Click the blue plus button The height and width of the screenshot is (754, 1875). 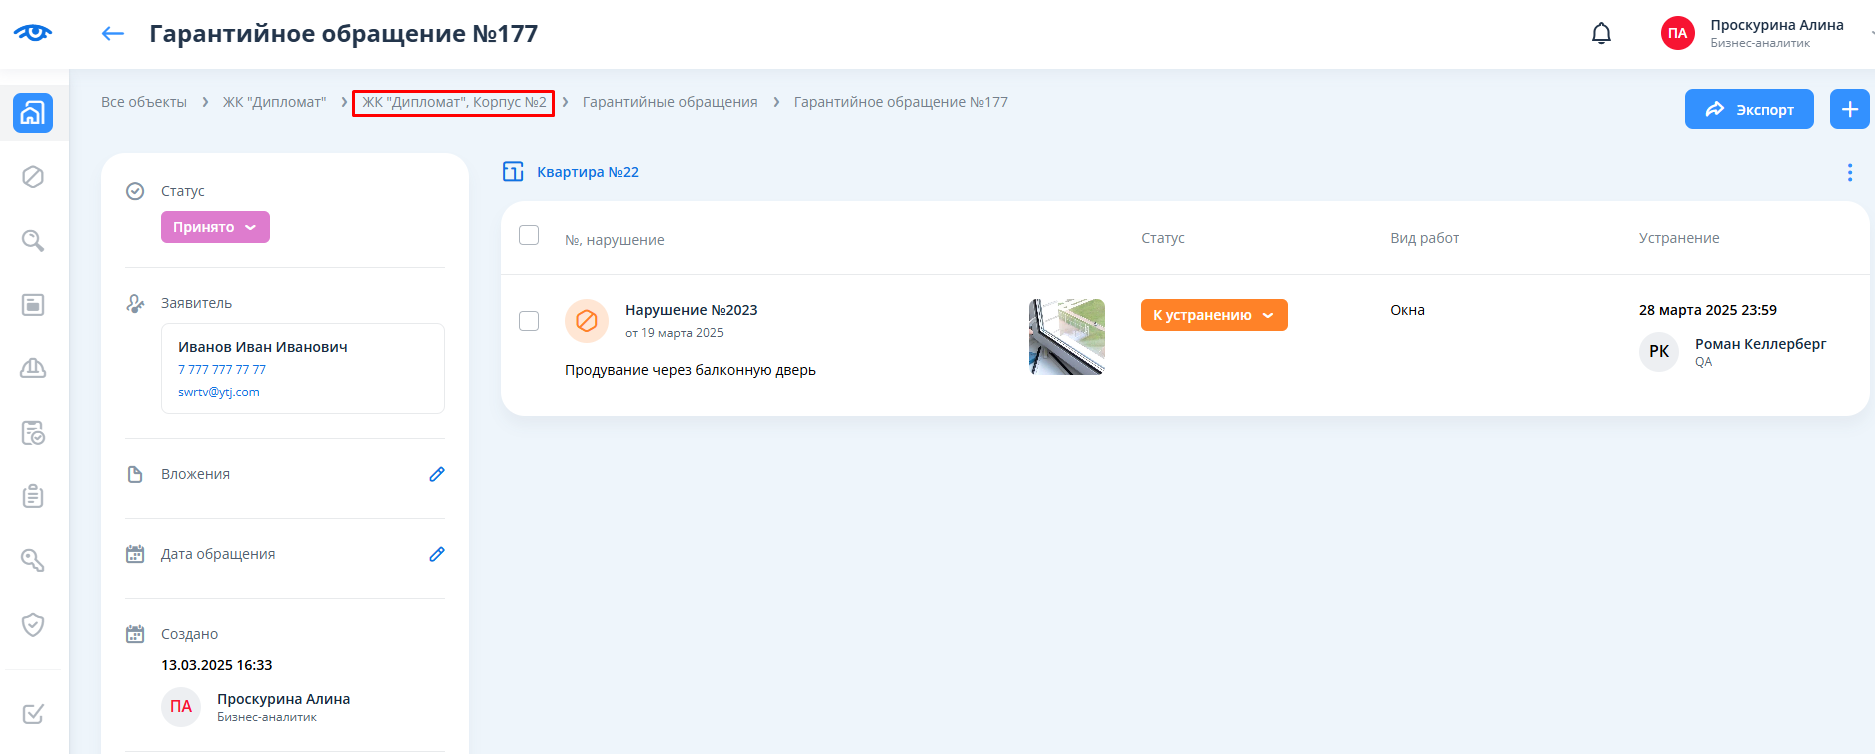coord(1849,109)
